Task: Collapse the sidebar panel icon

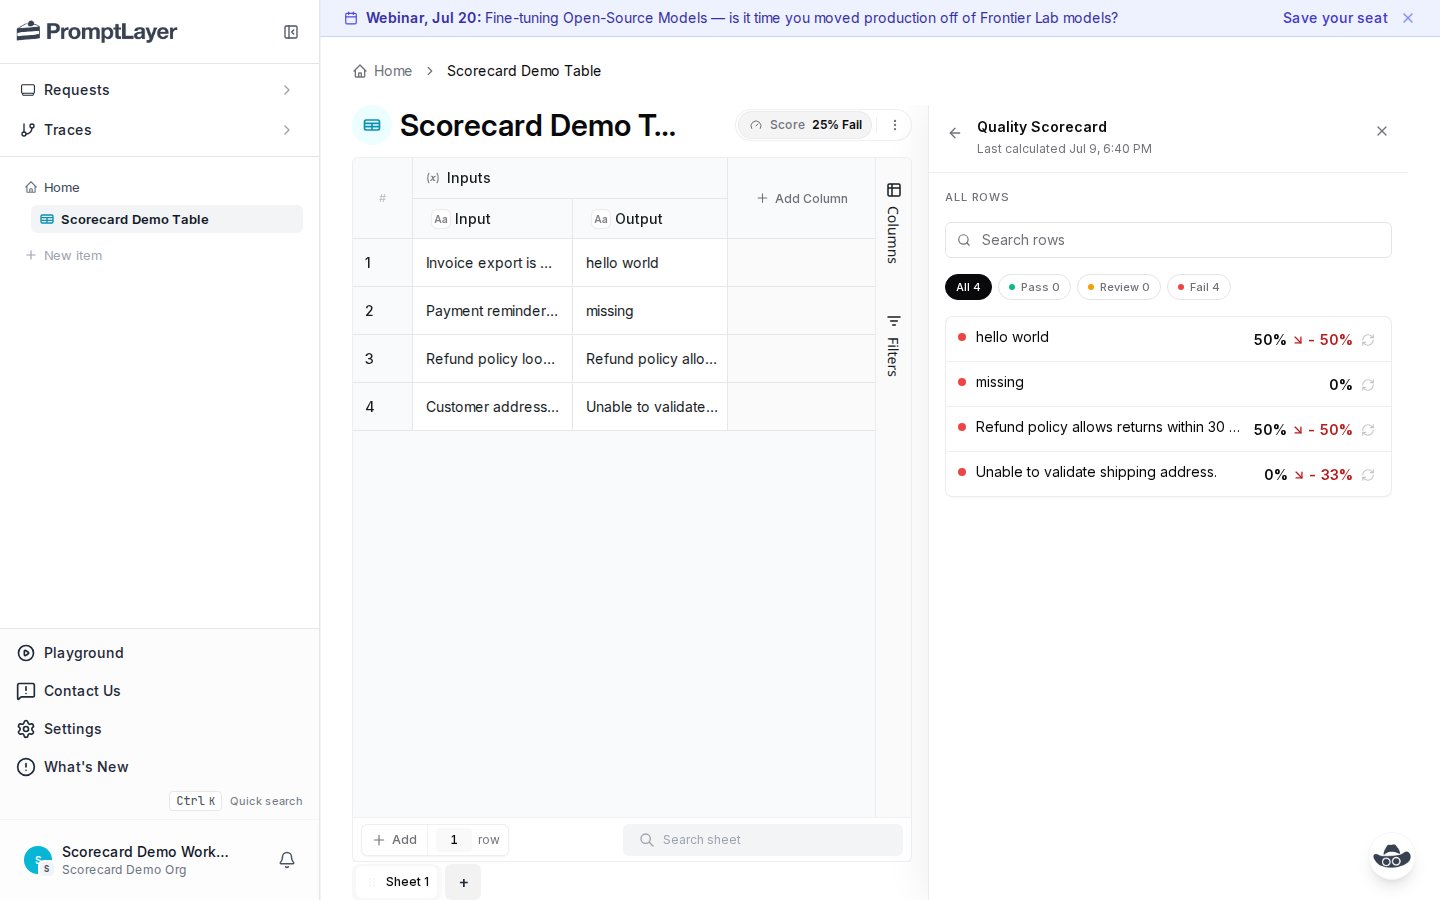Action: tap(291, 32)
